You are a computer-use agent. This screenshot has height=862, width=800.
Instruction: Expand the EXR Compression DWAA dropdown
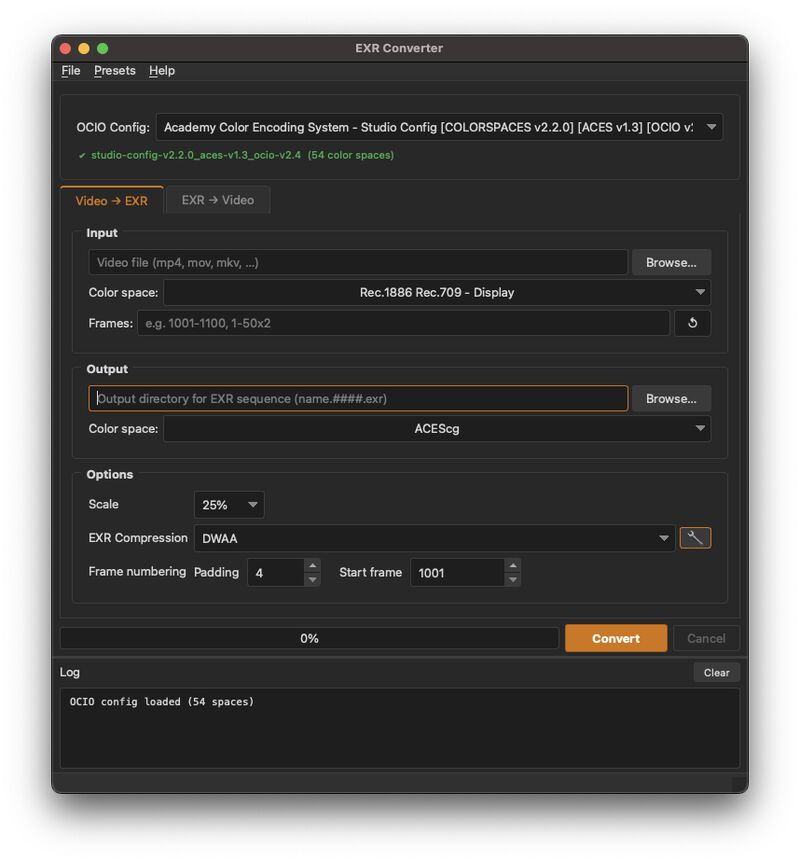pos(434,538)
